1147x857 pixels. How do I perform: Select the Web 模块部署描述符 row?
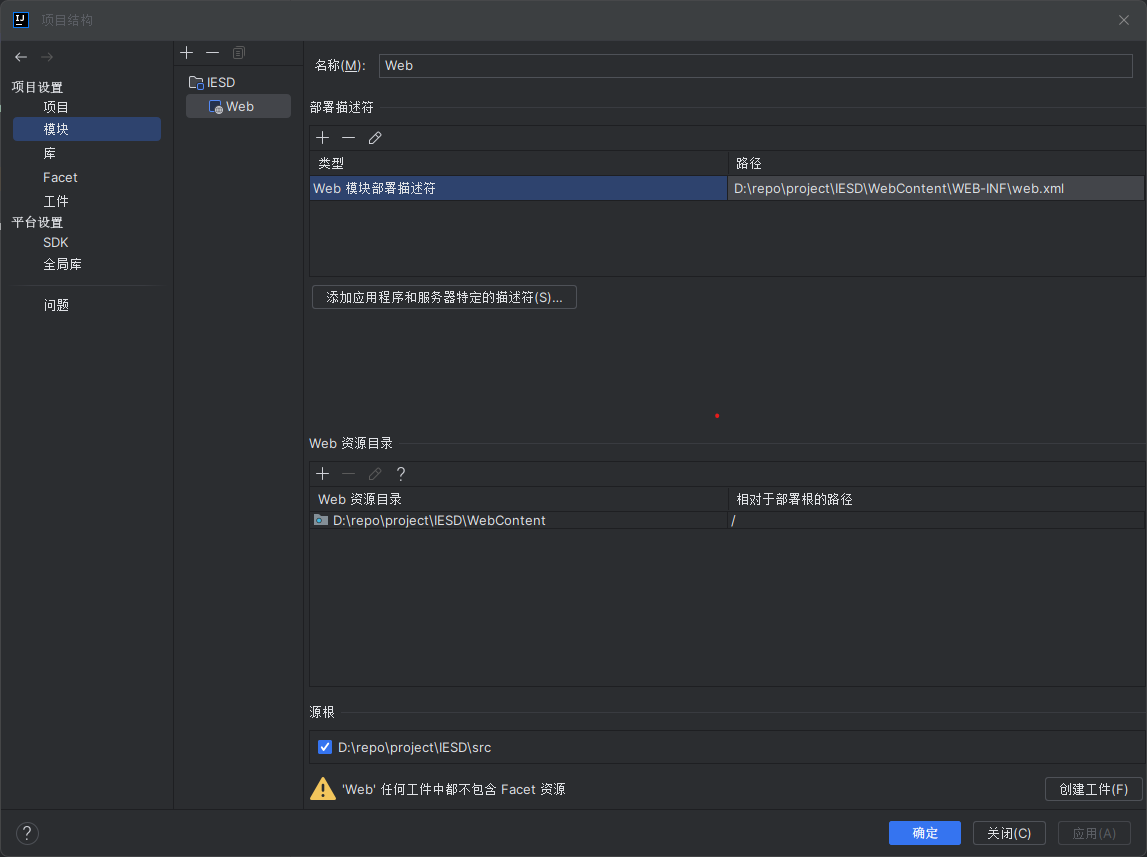tap(519, 189)
